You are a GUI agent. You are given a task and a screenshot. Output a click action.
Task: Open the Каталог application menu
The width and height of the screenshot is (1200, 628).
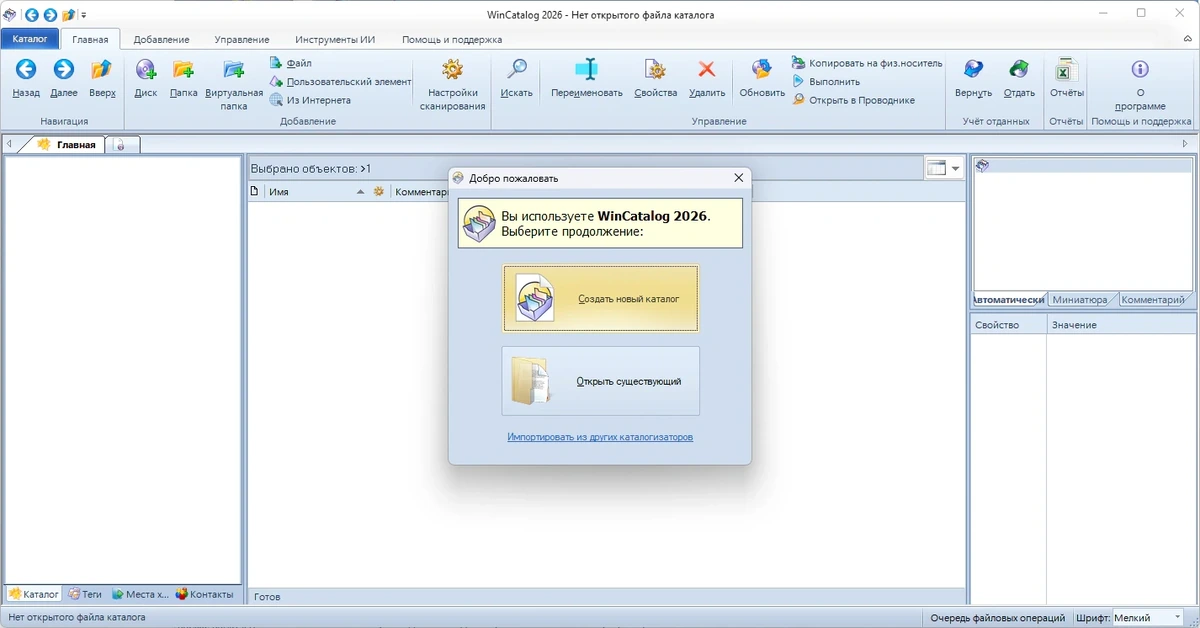pos(30,39)
